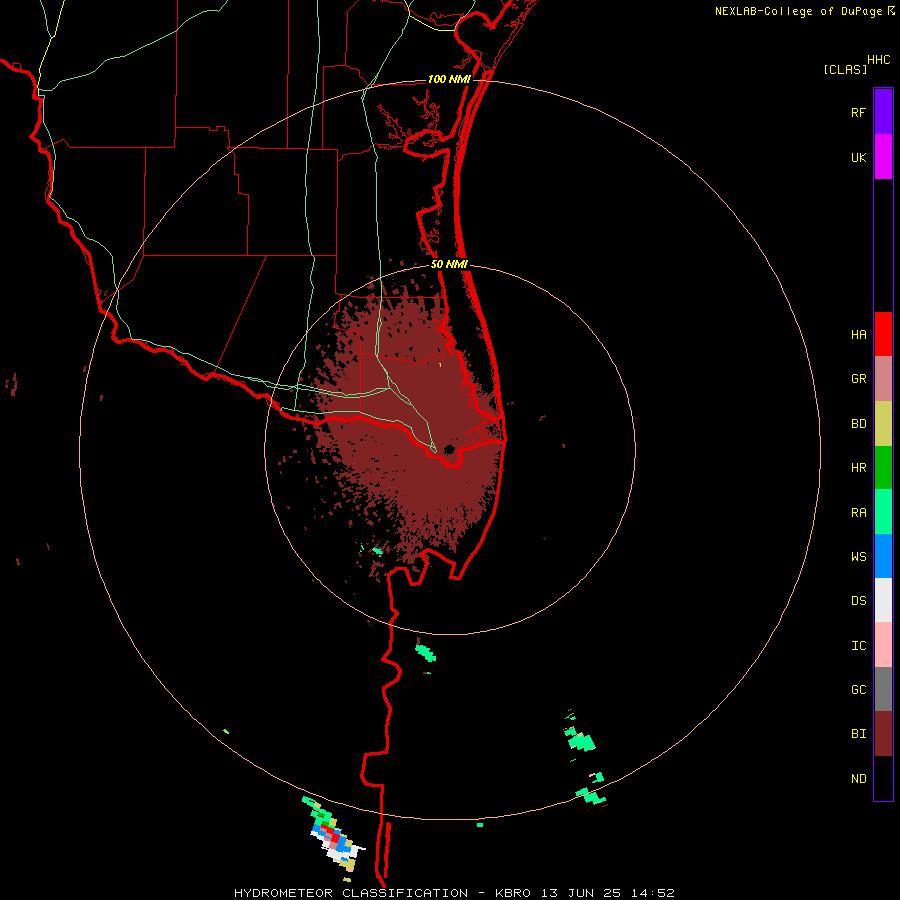The width and height of the screenshot is (900, 900).
Task: Click the DS legend label
Action: pyautogui.click(x=858, y=601)
